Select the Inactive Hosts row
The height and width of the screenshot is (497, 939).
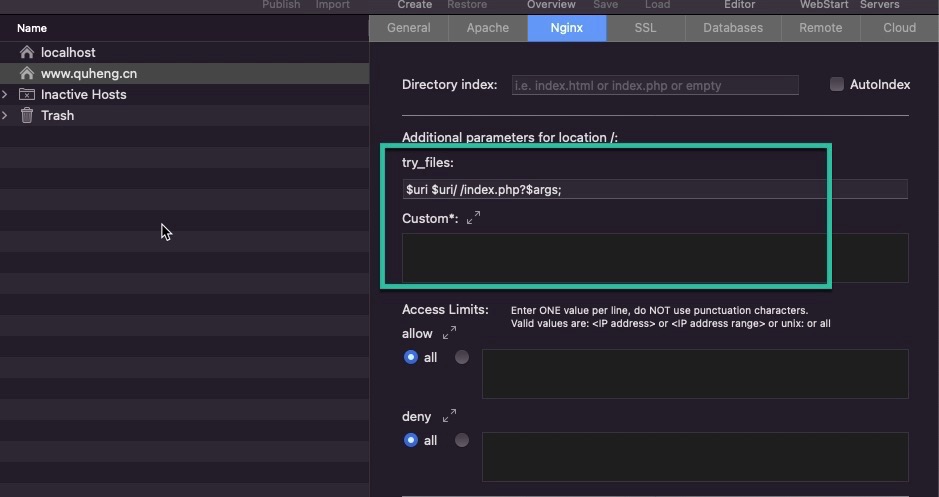coord(184,94)
